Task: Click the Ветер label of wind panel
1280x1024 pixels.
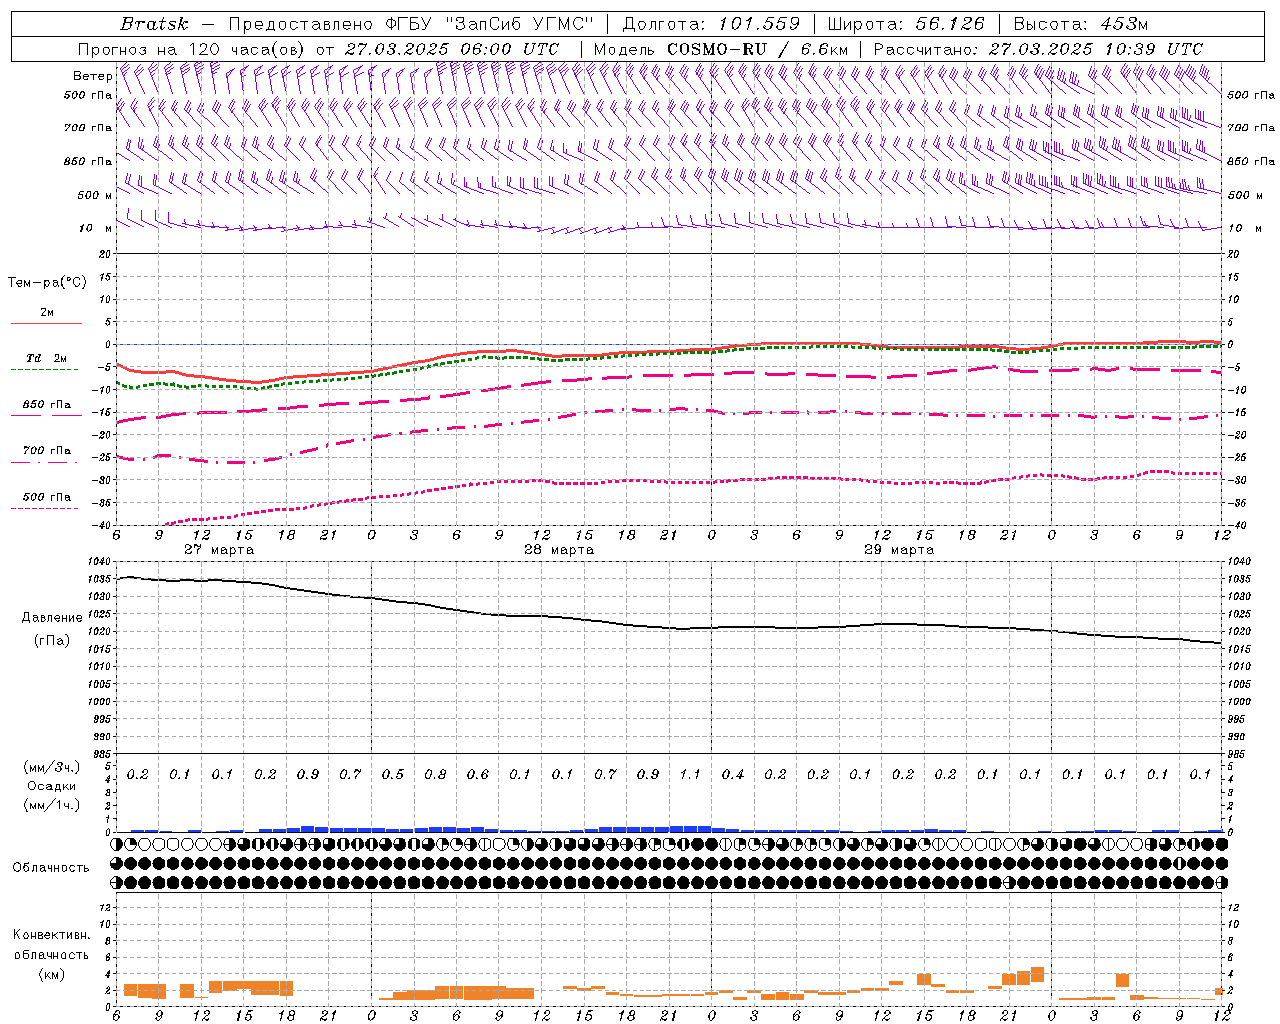Action: 92,76
